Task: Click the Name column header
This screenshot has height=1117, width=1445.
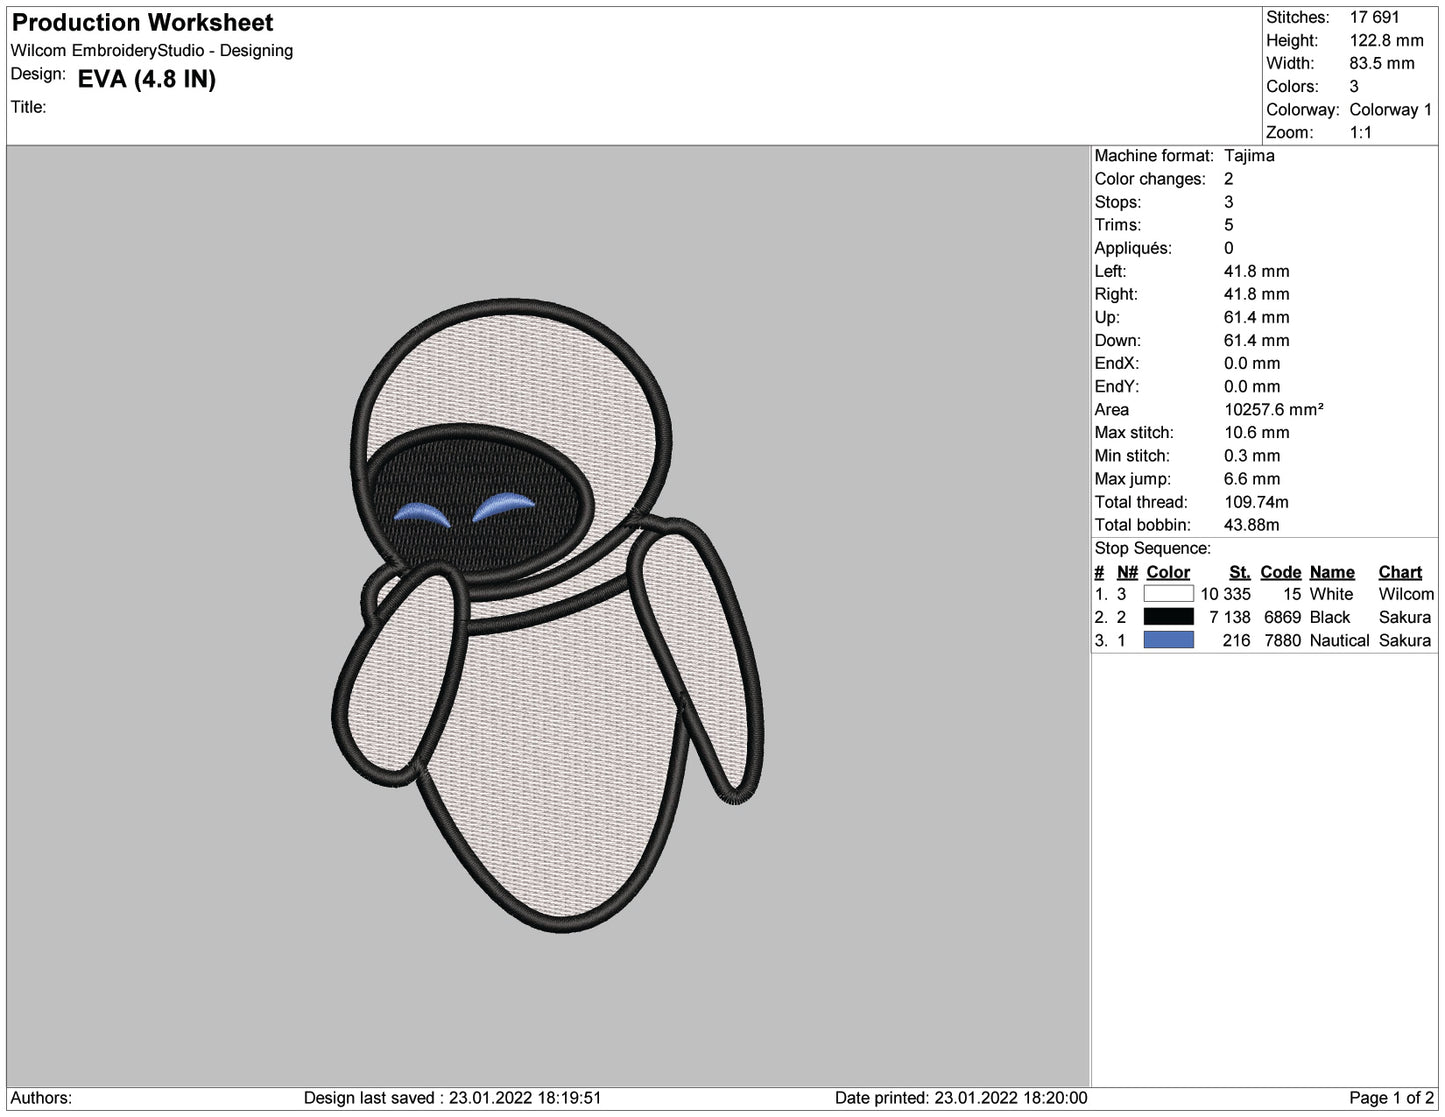Action: click(x=1332, y=572)
